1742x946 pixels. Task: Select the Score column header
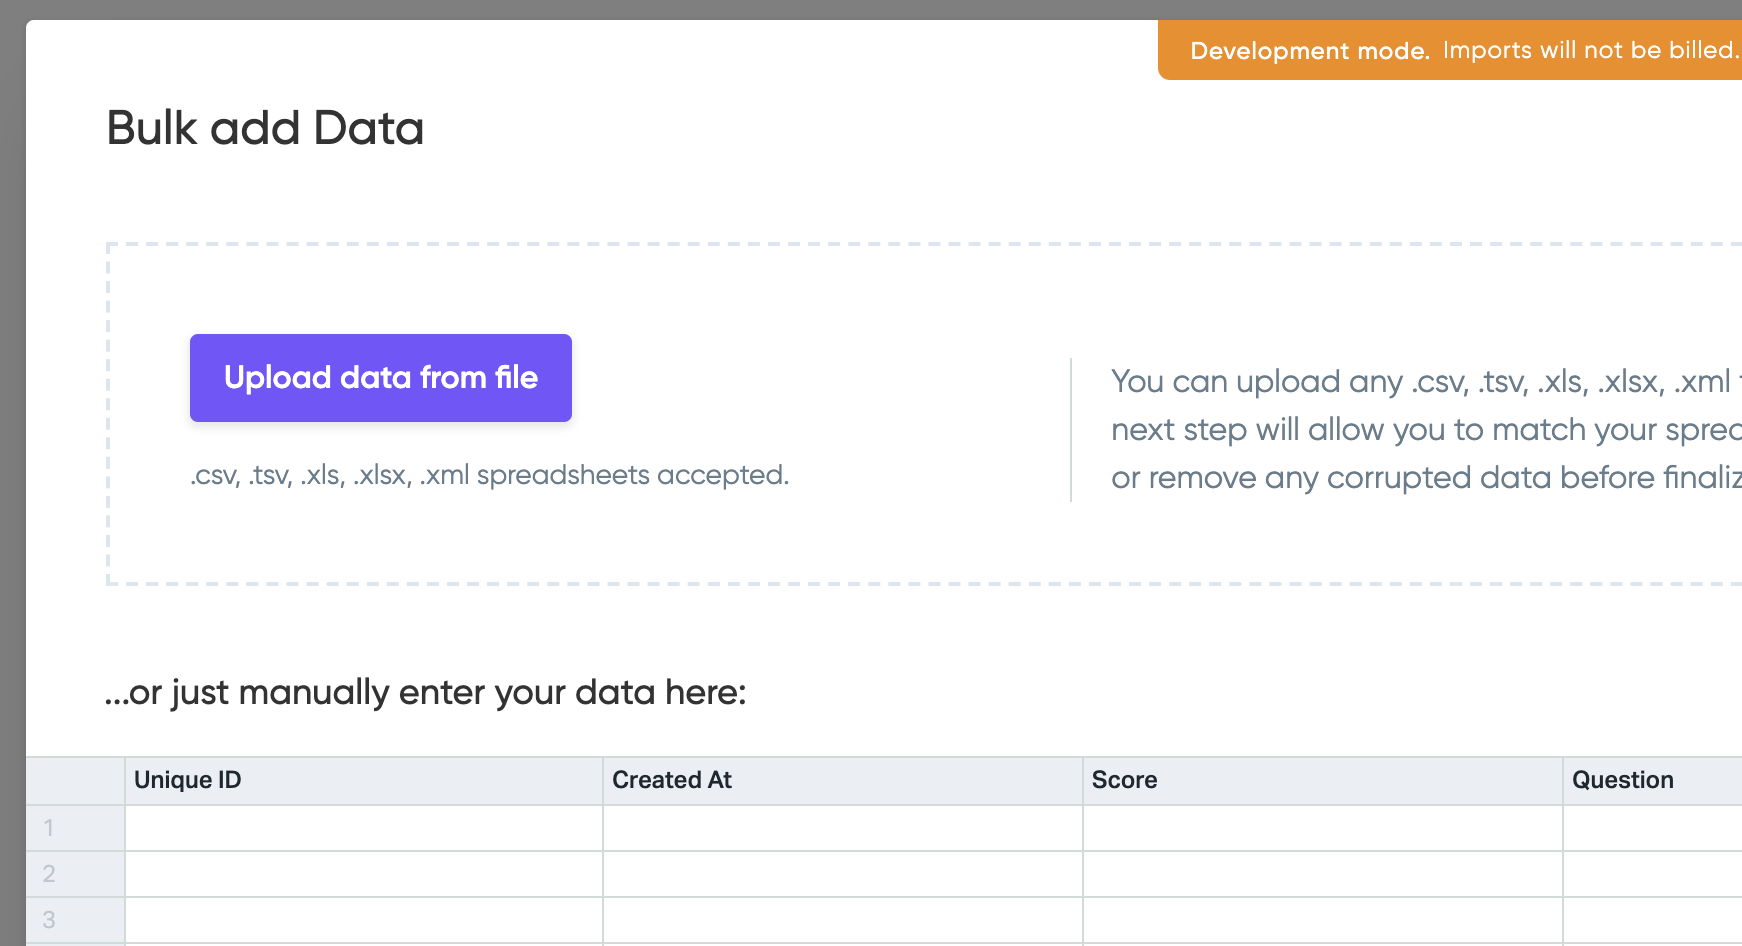click(1323, 781)
